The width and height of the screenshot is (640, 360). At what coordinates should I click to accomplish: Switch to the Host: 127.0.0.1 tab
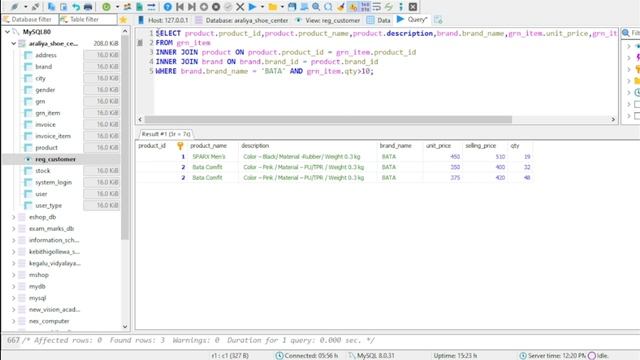tap(163, 20)
